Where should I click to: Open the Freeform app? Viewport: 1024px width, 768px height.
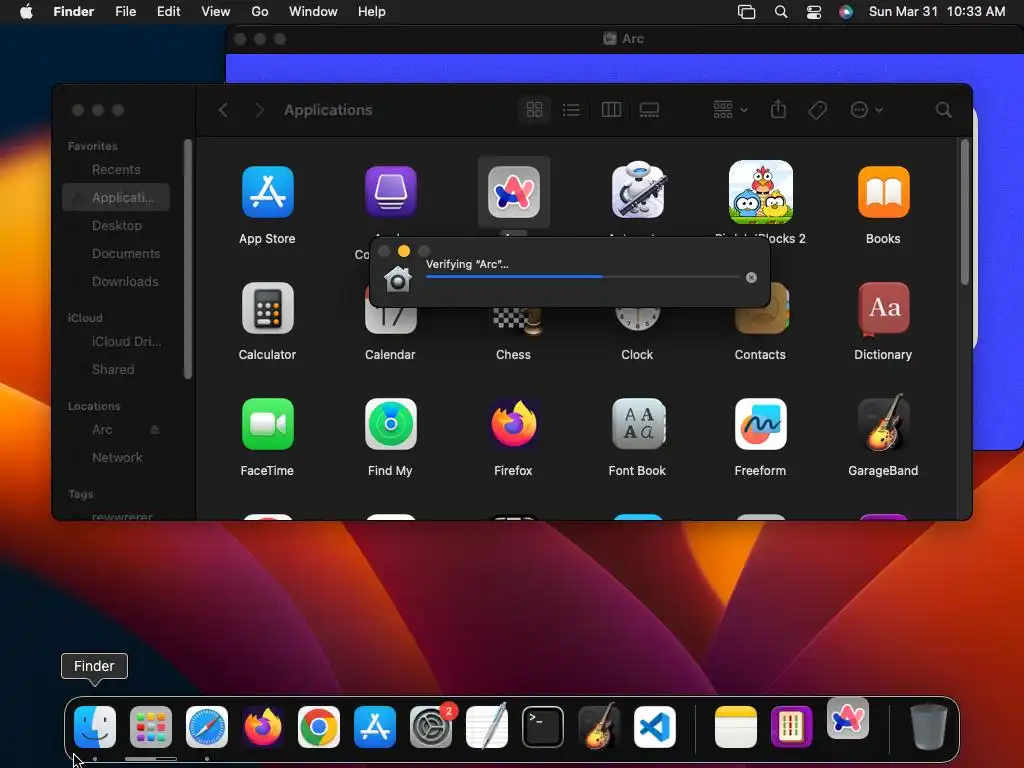(760, 424)
